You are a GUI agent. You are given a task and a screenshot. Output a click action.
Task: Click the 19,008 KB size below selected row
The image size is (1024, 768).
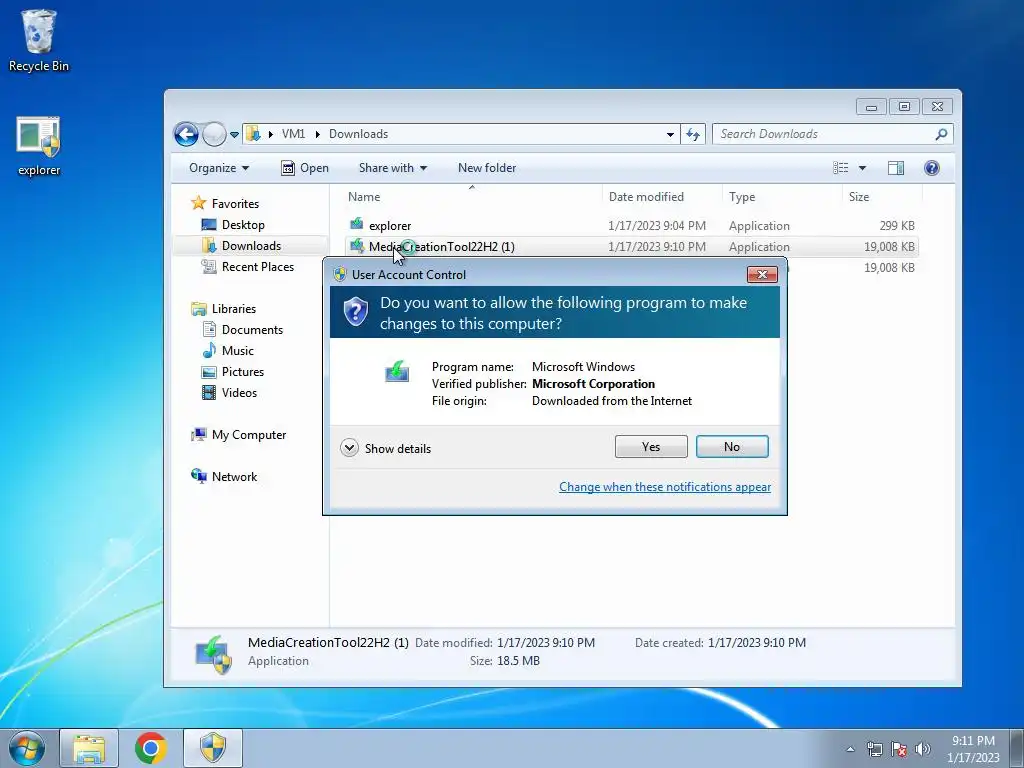click(x=889, y=268)
